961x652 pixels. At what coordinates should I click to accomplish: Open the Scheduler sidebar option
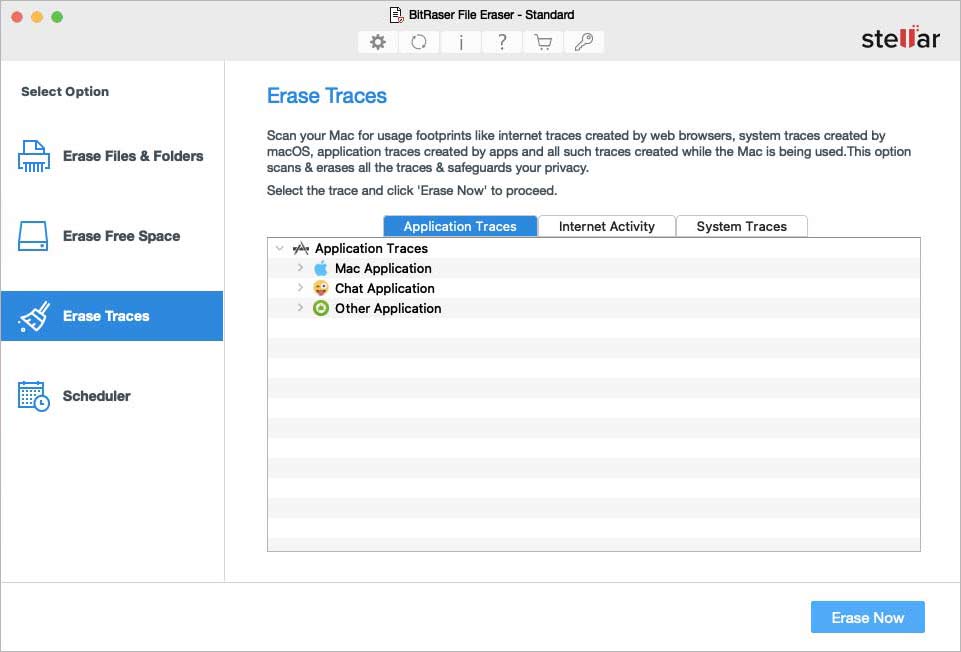tap(112, 396)
